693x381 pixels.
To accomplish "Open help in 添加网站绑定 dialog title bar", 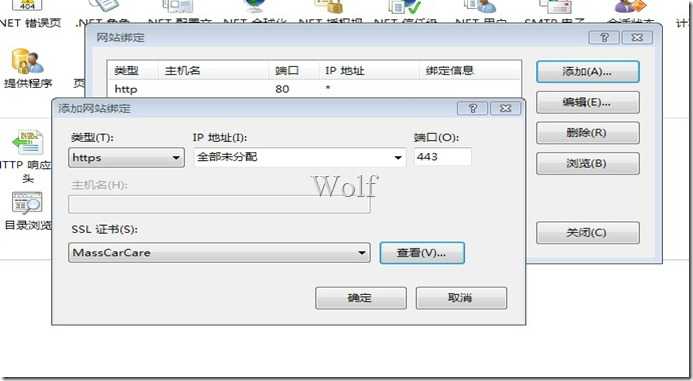I will click(472, 108).
